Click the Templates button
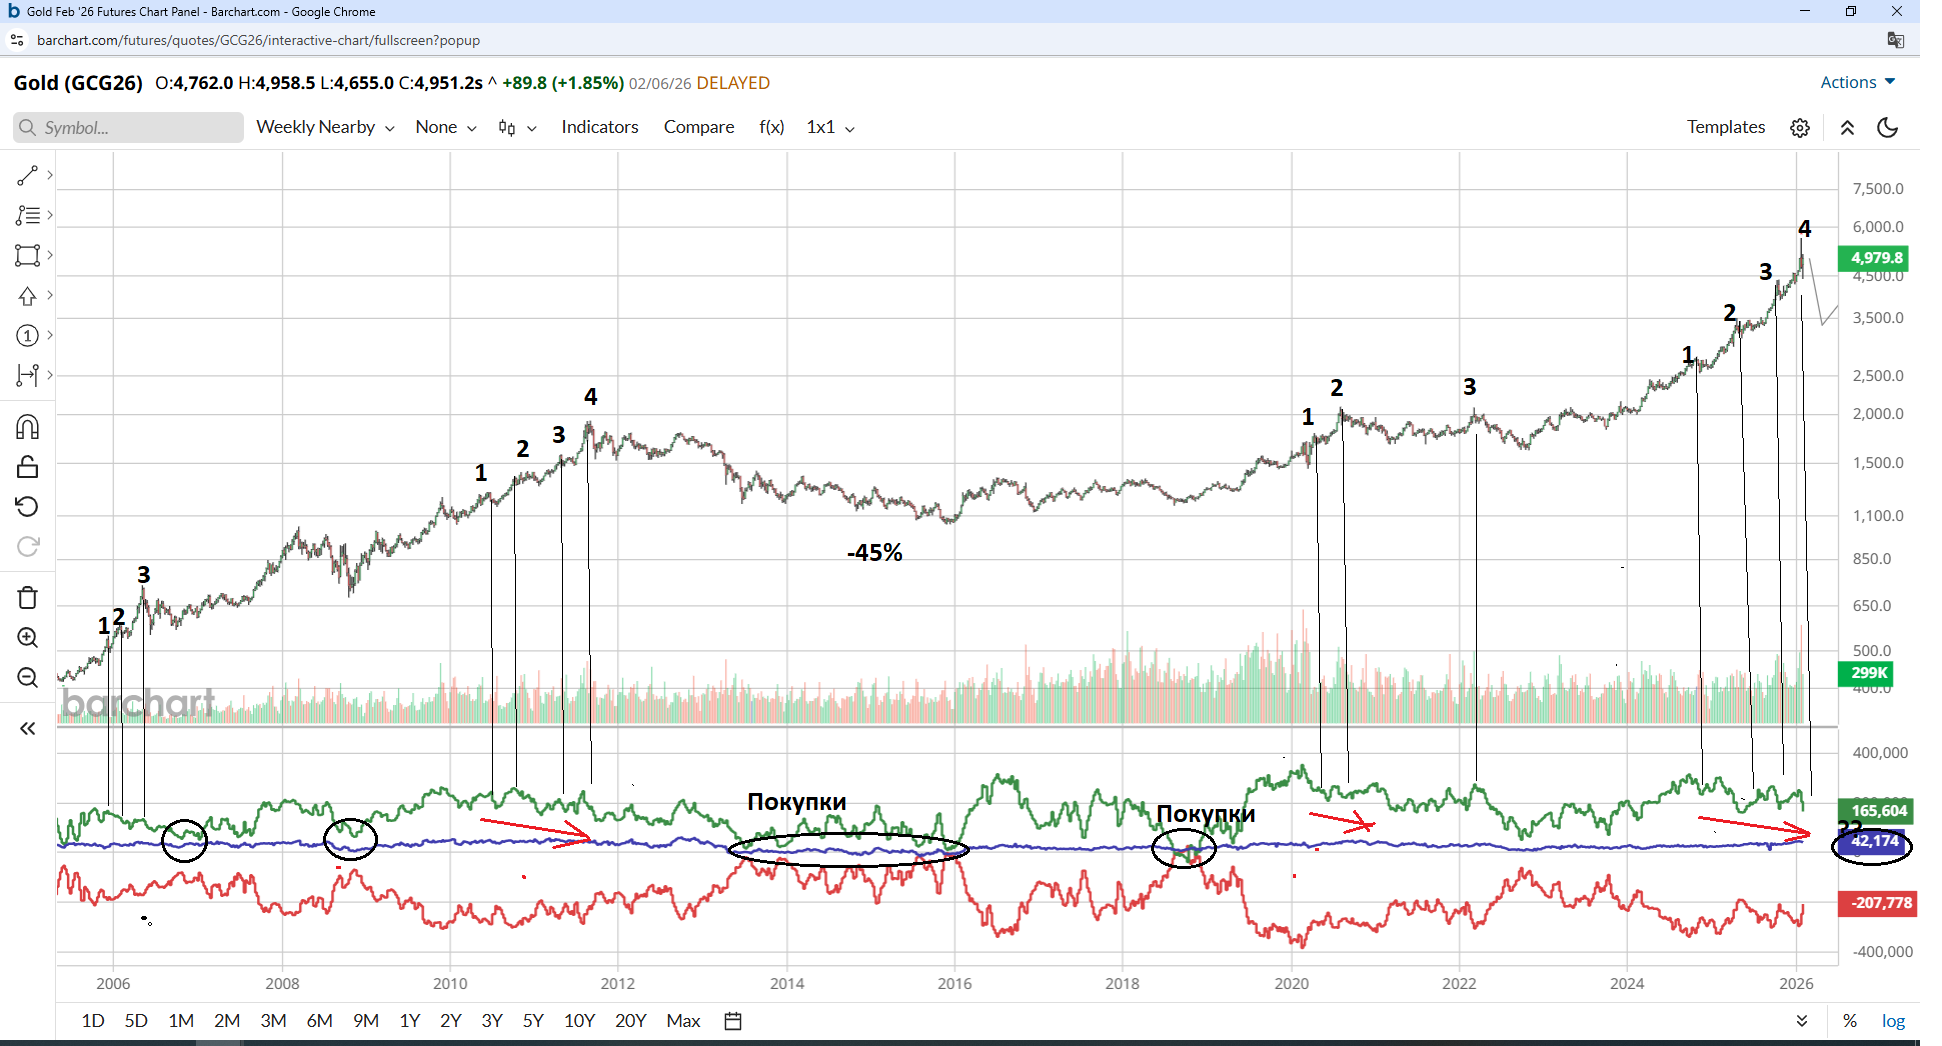This screenshot has height=1046, width=1942. click(x=1725, y=128)
